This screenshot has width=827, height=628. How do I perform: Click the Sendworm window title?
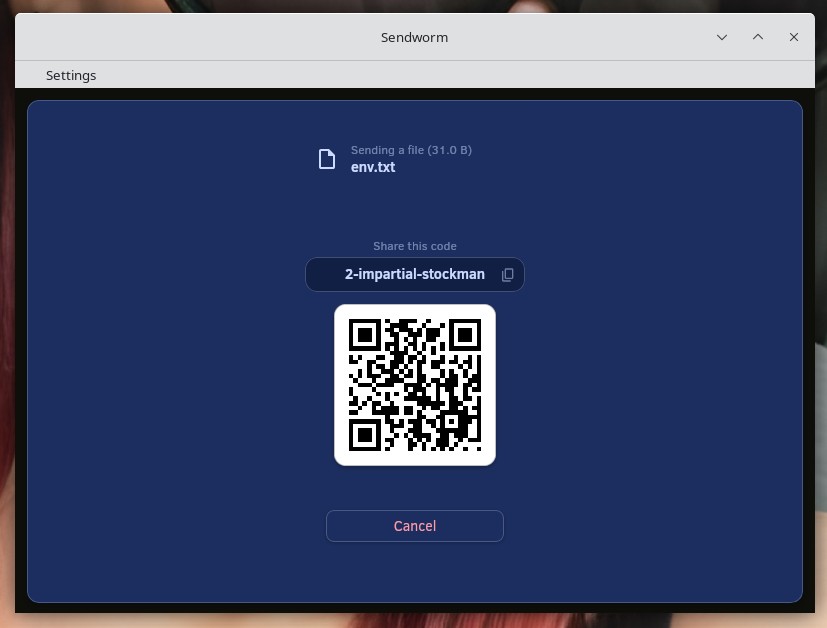pos(414,37)
